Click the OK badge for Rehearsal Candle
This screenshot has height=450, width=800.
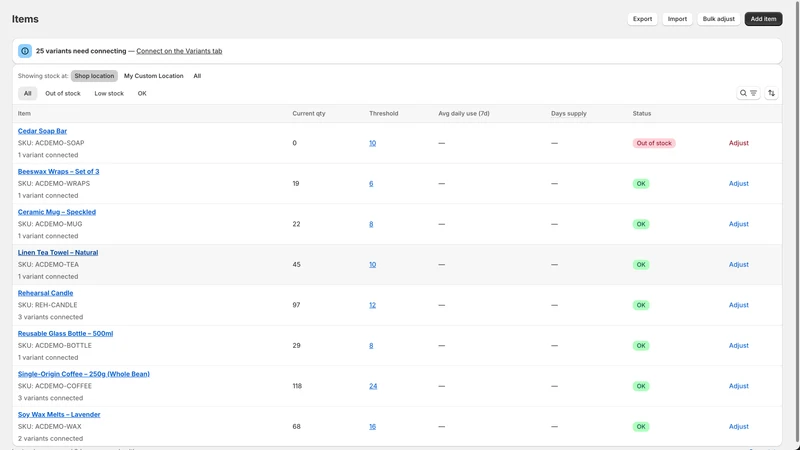pyautogui.click(x=641, y=305)
